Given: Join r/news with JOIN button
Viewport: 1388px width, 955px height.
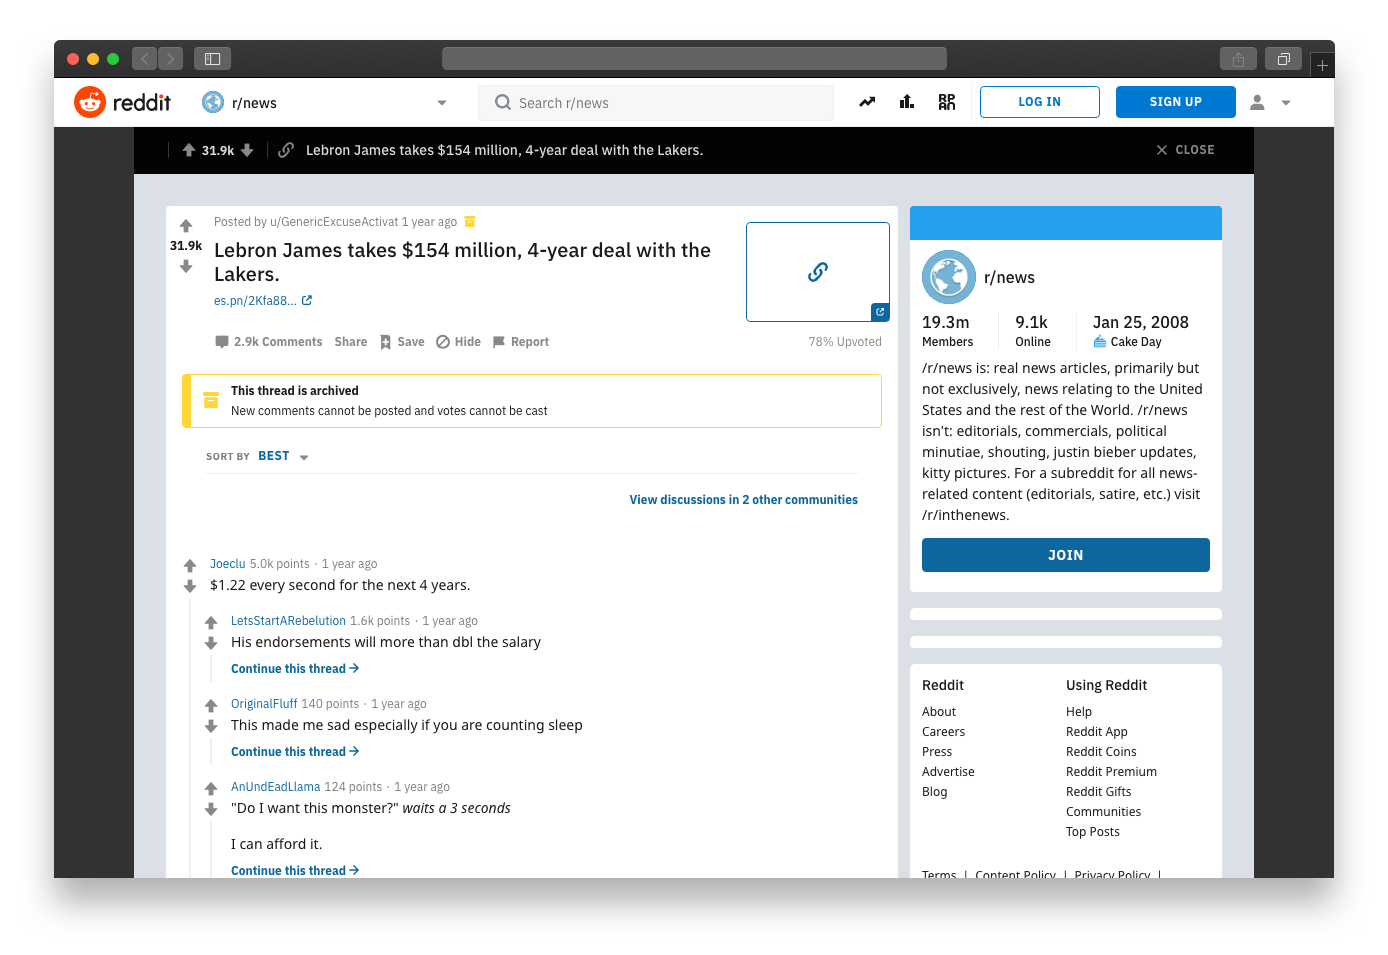Looking at the screenshot, I should click(x=1066, y=555).
